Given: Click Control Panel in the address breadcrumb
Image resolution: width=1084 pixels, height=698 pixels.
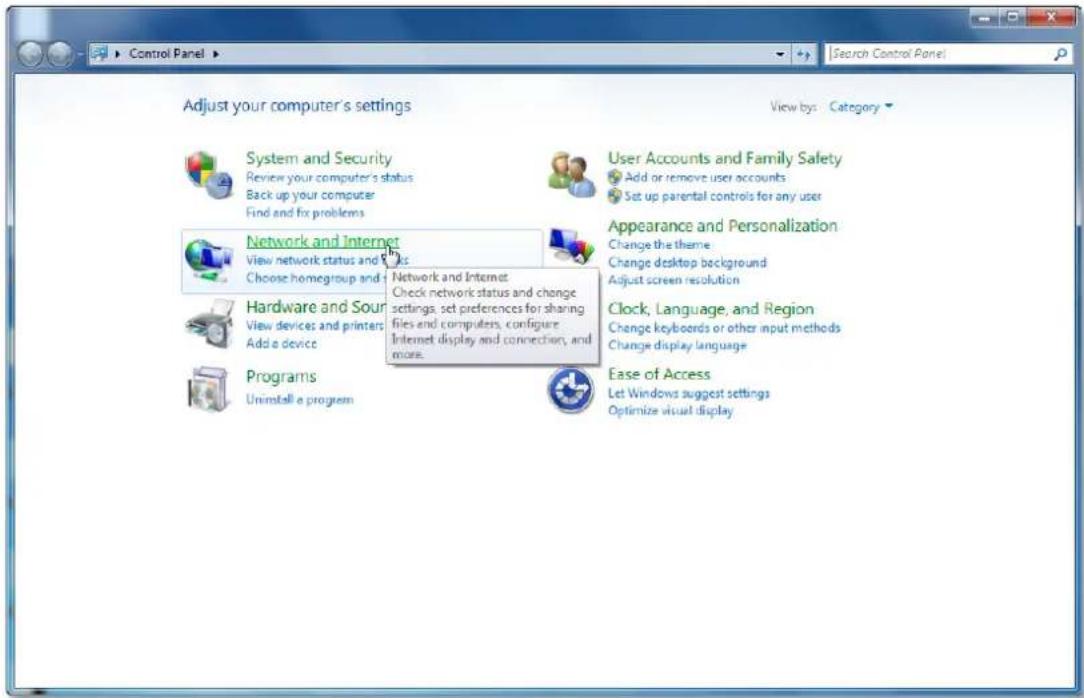Looking at the screenshot, I should click(x=167, y=54).
